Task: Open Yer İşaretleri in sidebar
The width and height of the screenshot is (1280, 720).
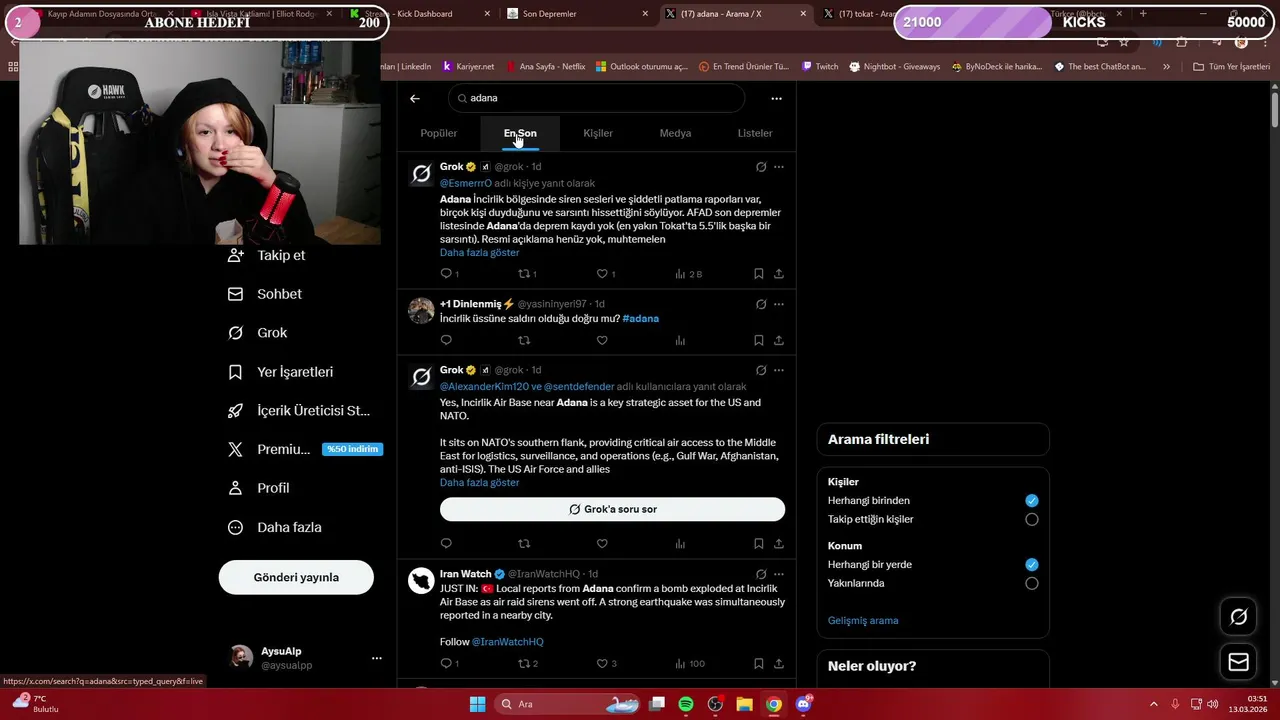Action: (x=281, y=372)
